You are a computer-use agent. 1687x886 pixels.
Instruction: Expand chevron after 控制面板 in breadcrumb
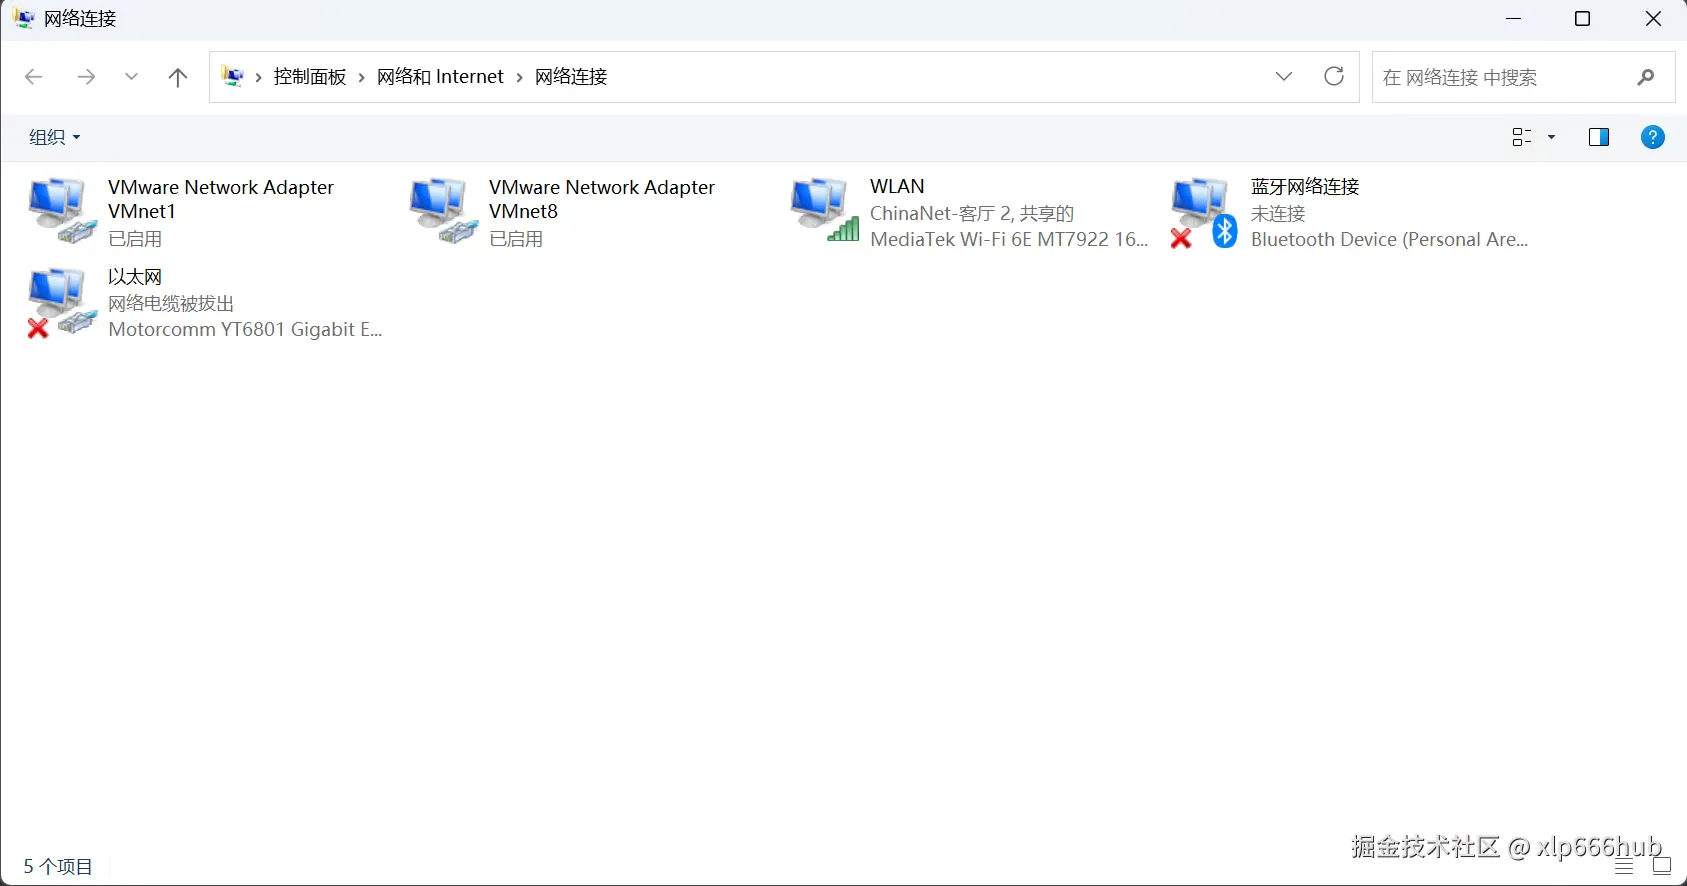[361, 77]
